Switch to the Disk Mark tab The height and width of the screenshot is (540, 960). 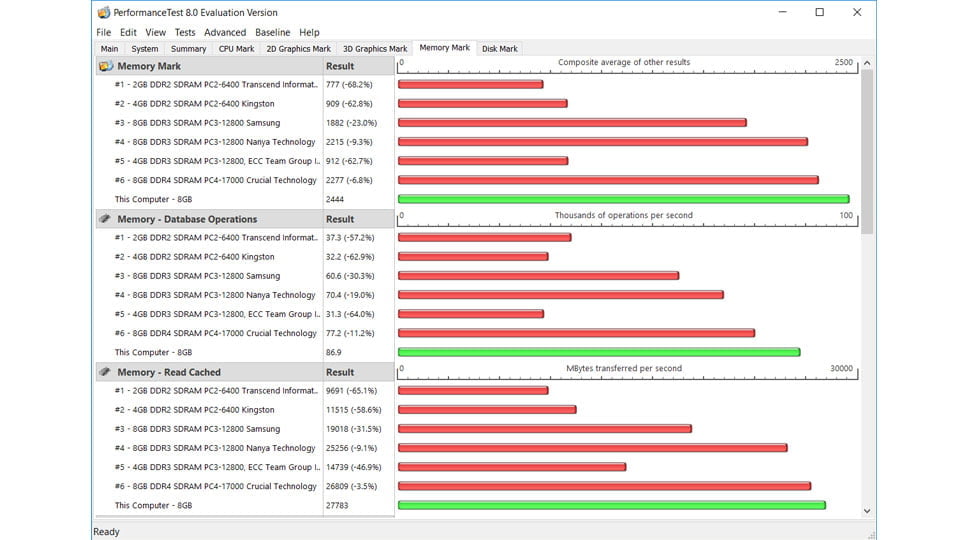click(x=499, y=48)
